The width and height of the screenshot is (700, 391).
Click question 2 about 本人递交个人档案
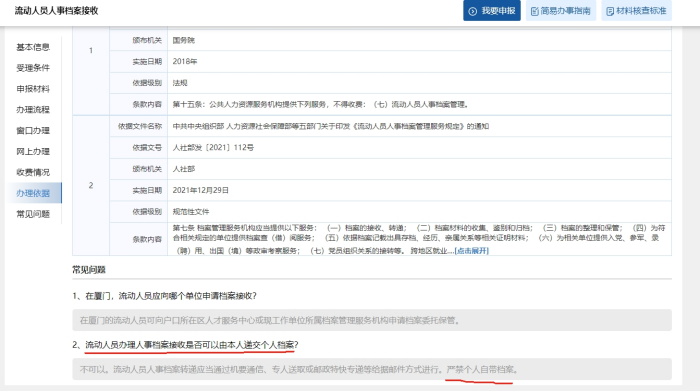(186, 345)
